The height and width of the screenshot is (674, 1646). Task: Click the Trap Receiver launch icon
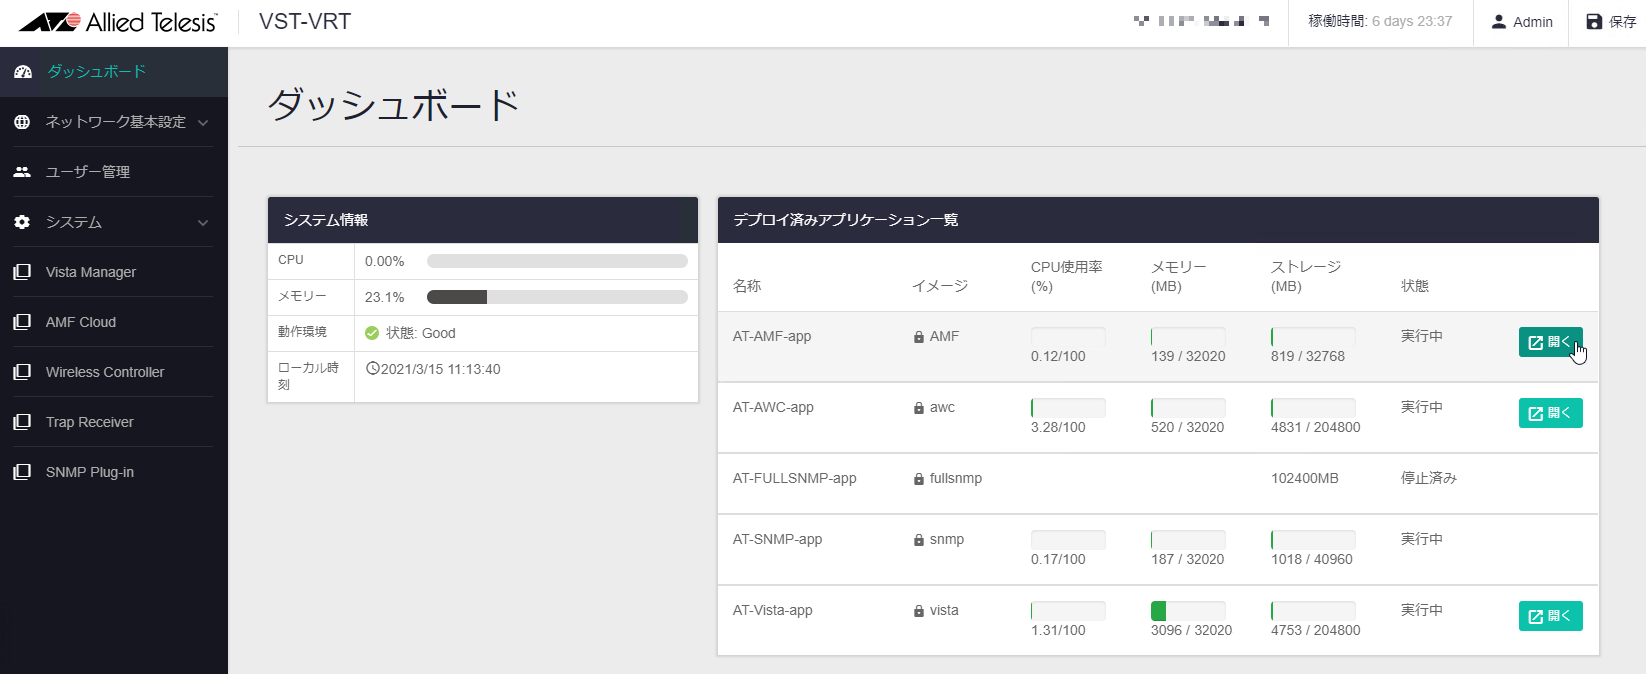(22, 422)
